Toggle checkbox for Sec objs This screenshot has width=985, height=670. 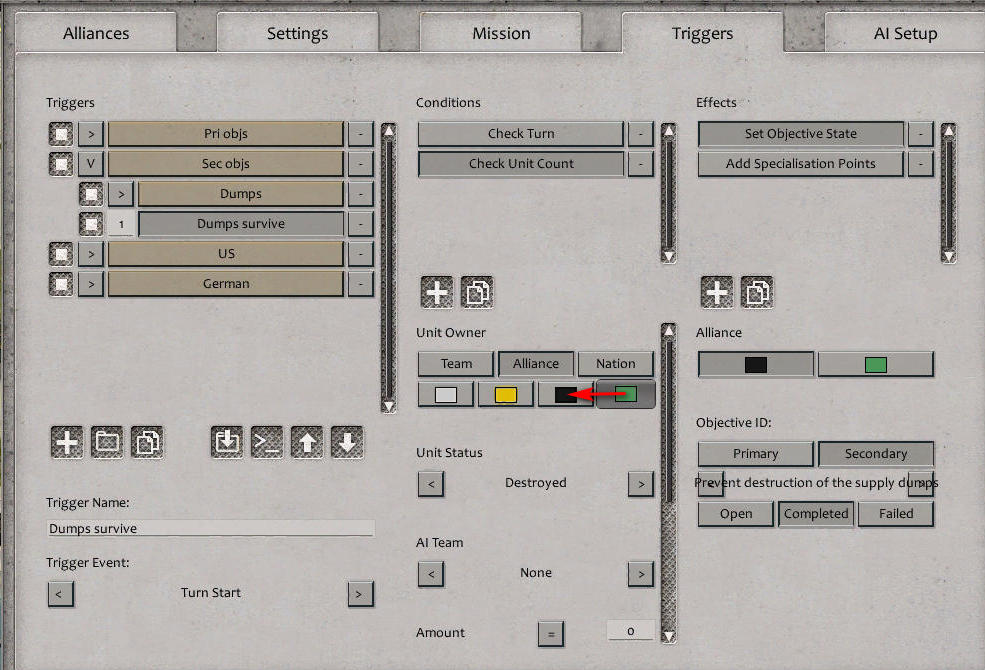[61, 164]
